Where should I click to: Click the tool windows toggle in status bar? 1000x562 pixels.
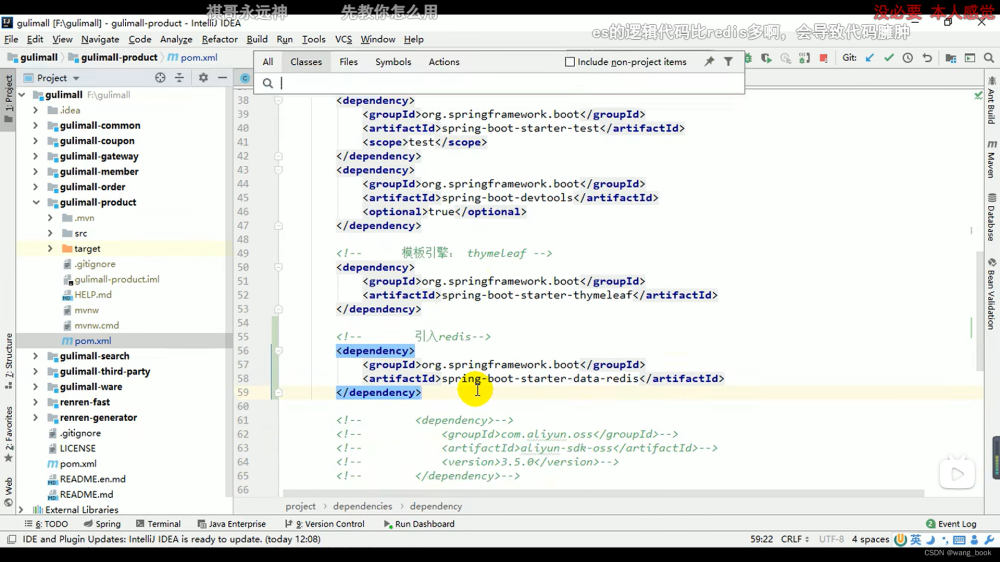click(x=11, y=540)
